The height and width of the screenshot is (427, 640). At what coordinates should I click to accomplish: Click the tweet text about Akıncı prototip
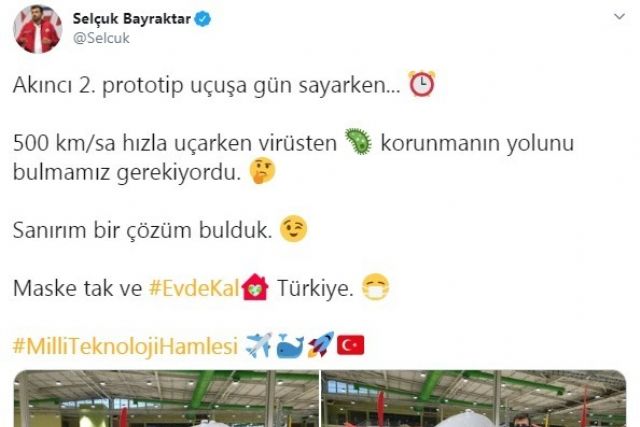click(x=207, y=85)
